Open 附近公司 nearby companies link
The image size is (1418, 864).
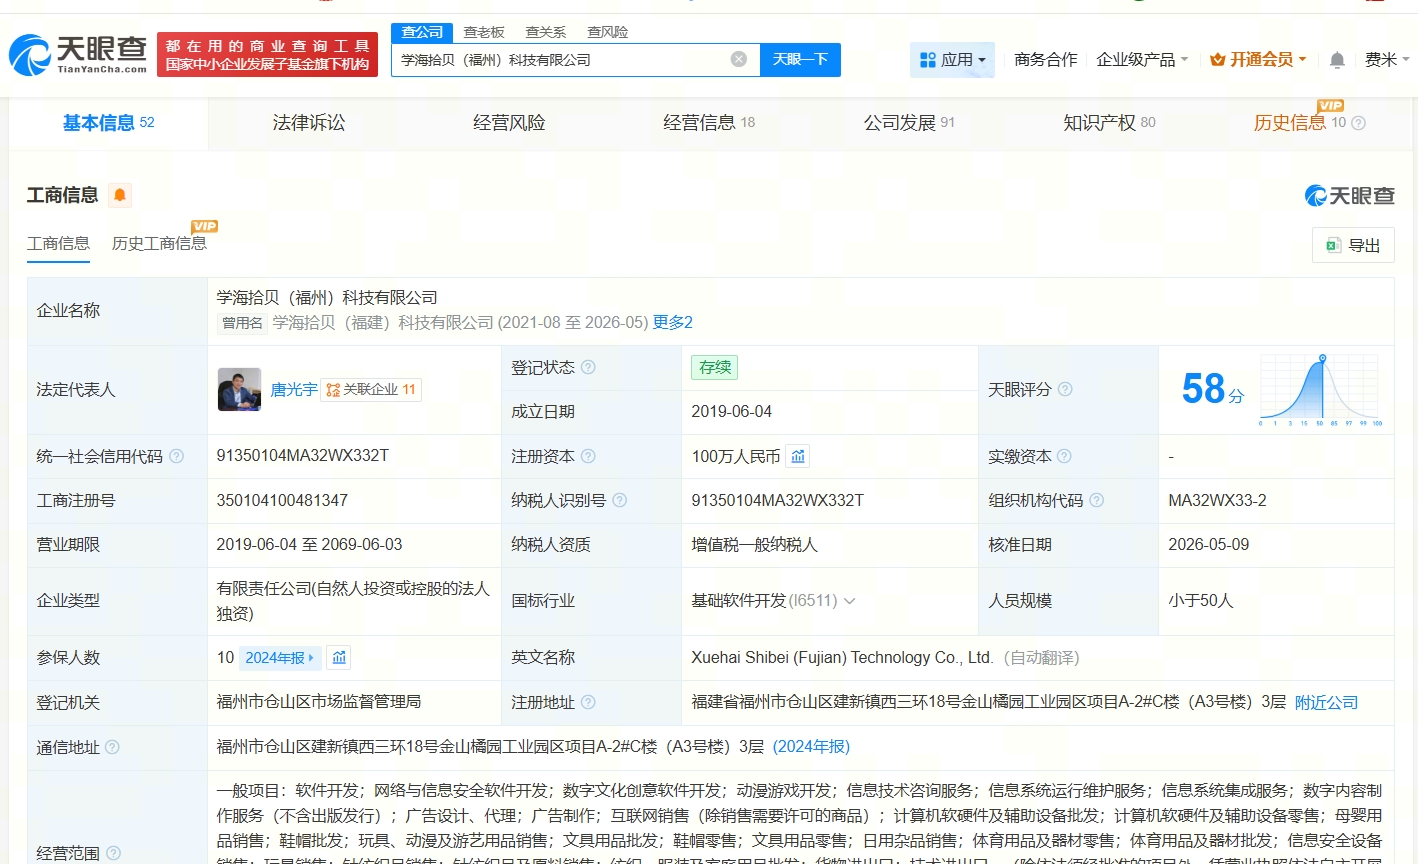pyautogui.click(x=1326, y=702)
